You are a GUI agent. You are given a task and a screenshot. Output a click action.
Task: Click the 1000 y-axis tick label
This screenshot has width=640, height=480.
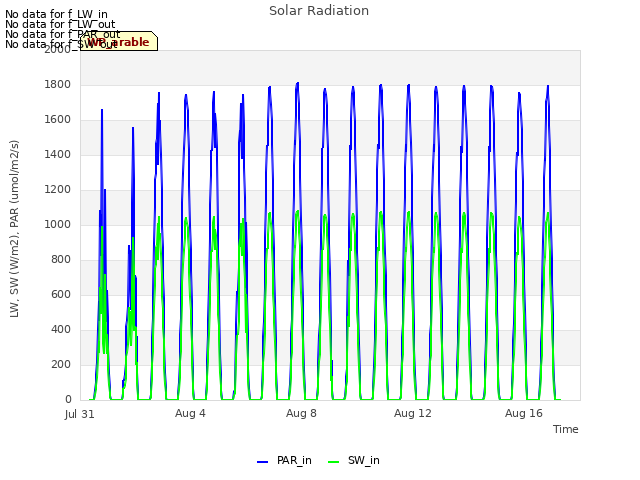[58, 224]
